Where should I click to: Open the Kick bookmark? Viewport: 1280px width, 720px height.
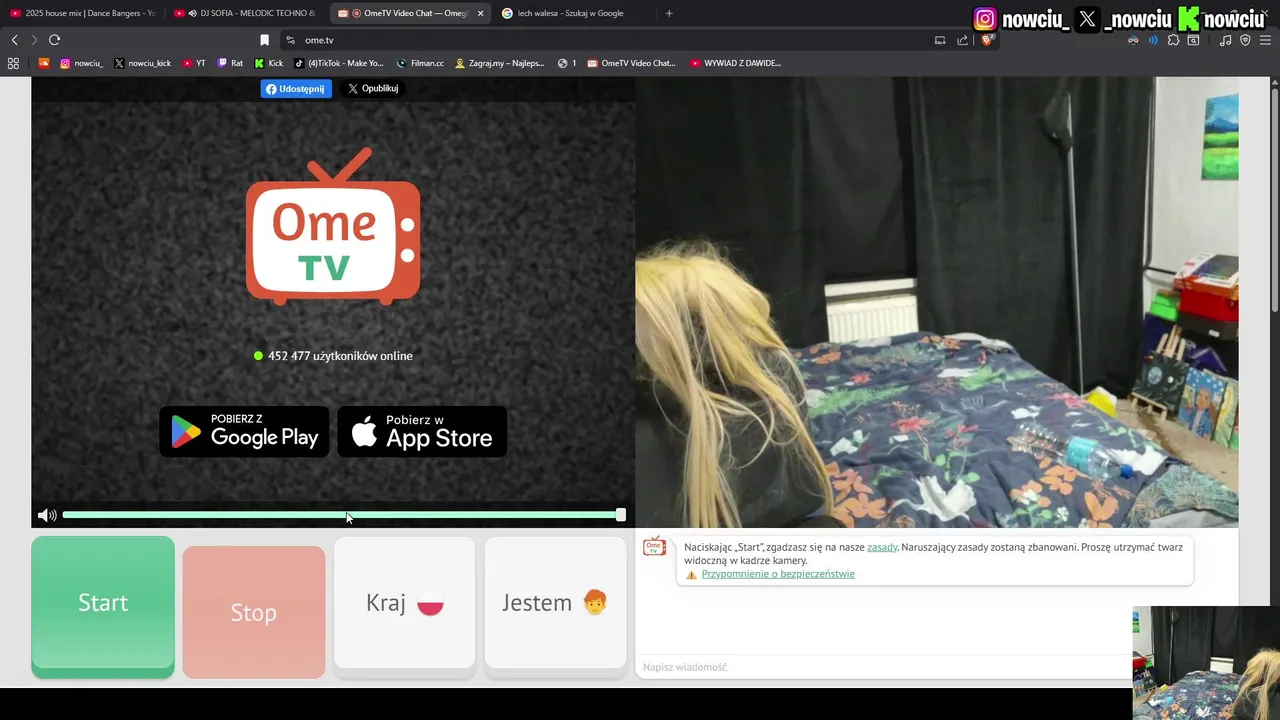(x=269, y=63)
